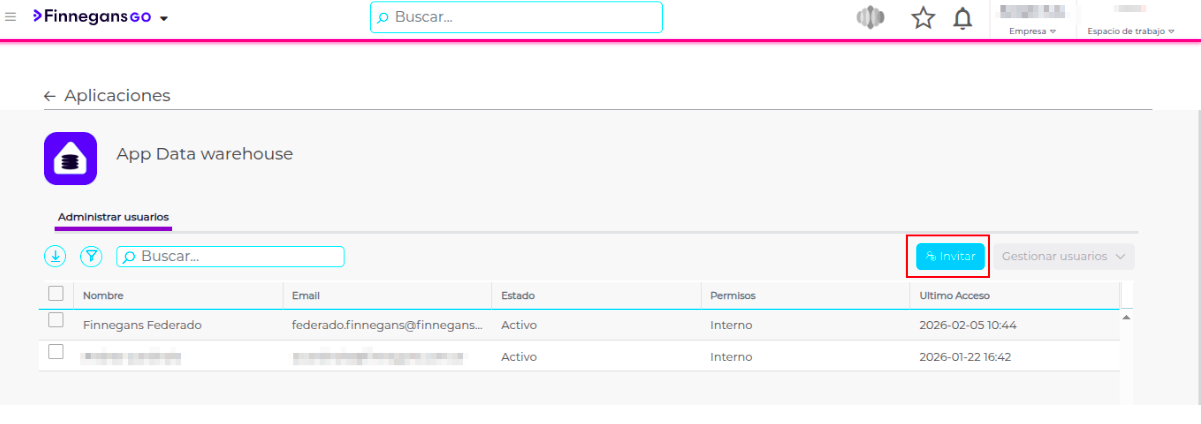Open the notifications bell
The image size is (1201, 424).
(x=962, y=18)
